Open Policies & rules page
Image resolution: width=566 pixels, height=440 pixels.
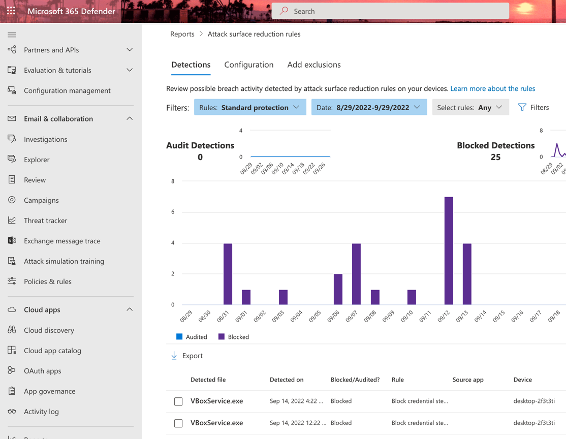(47, 281)
